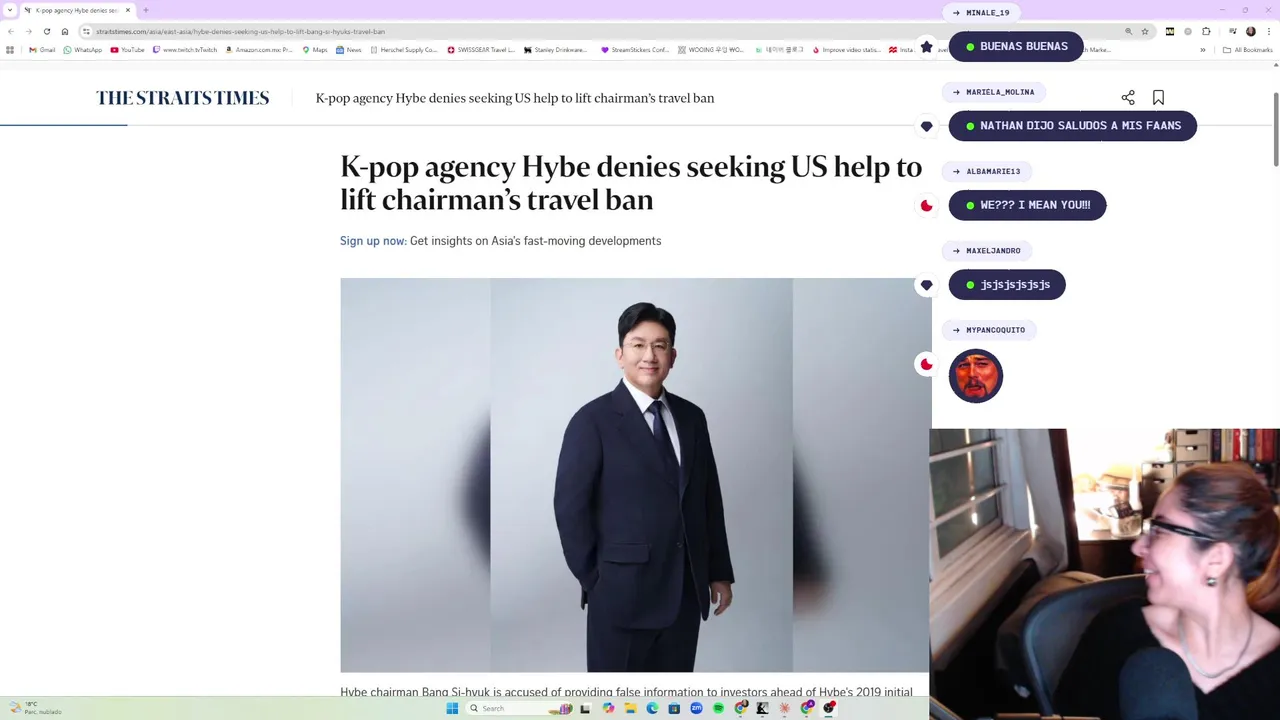Open the Windows Start menu
1280x720 pixels.
[x=452, y=708]
